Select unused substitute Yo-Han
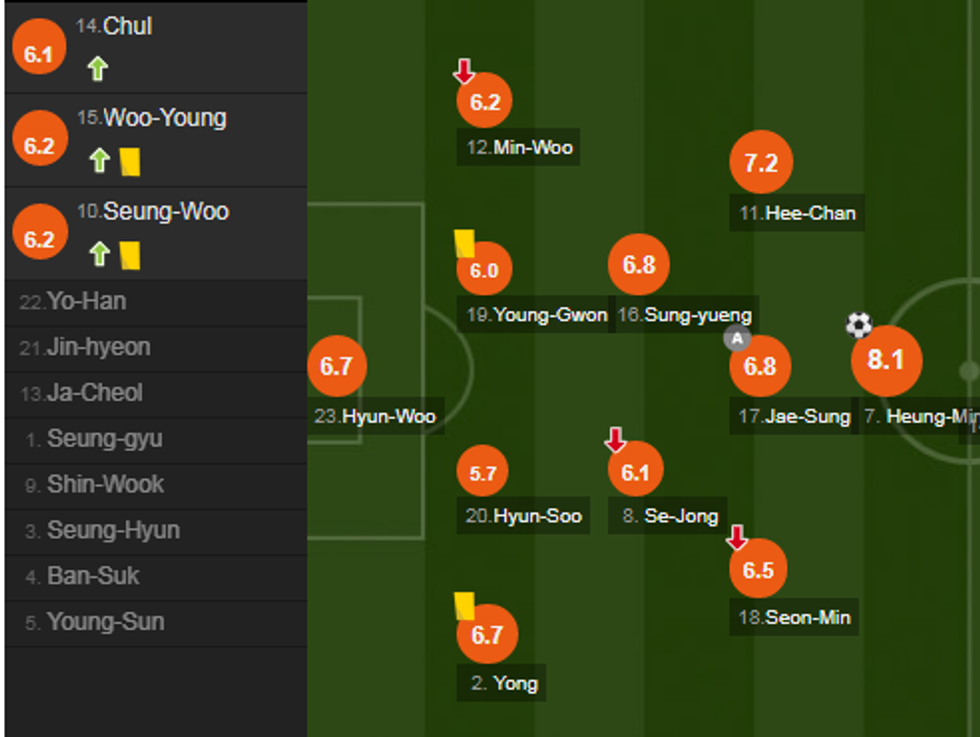 point(86,302)
